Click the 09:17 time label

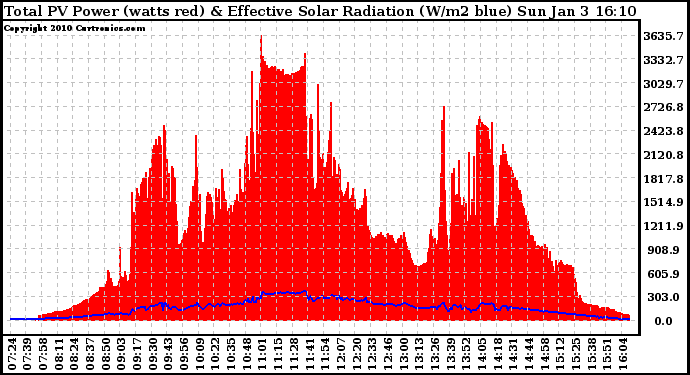pos(137,355)
